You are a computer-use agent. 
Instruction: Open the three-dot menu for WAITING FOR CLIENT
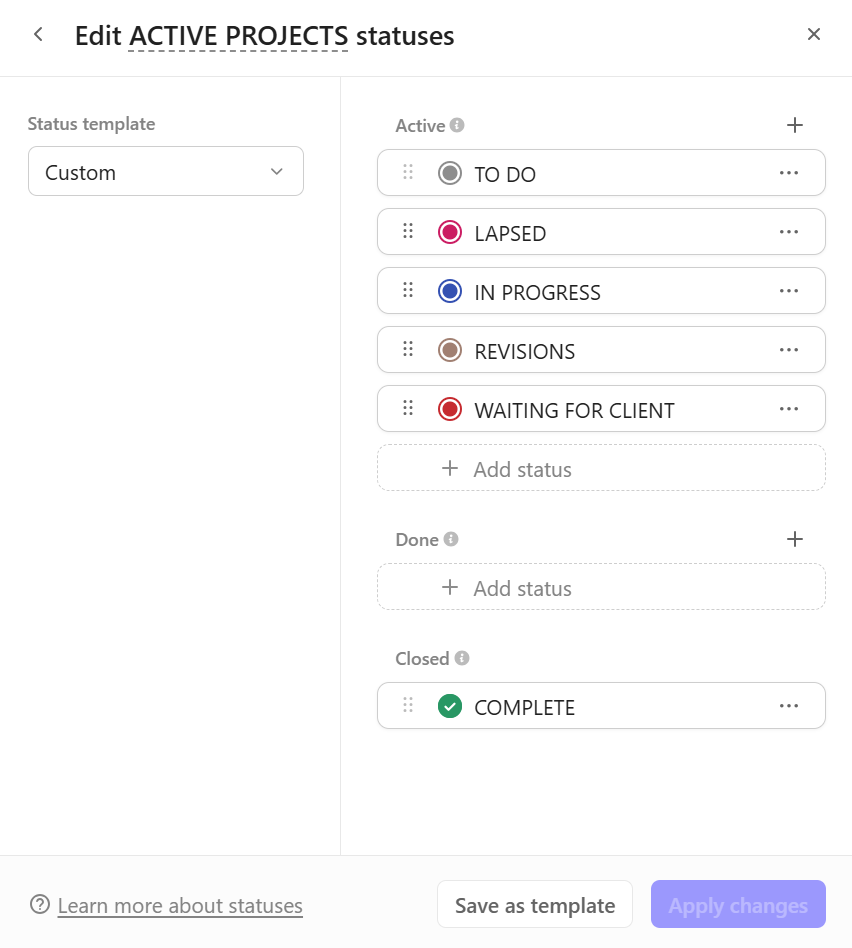pos(789,409)
